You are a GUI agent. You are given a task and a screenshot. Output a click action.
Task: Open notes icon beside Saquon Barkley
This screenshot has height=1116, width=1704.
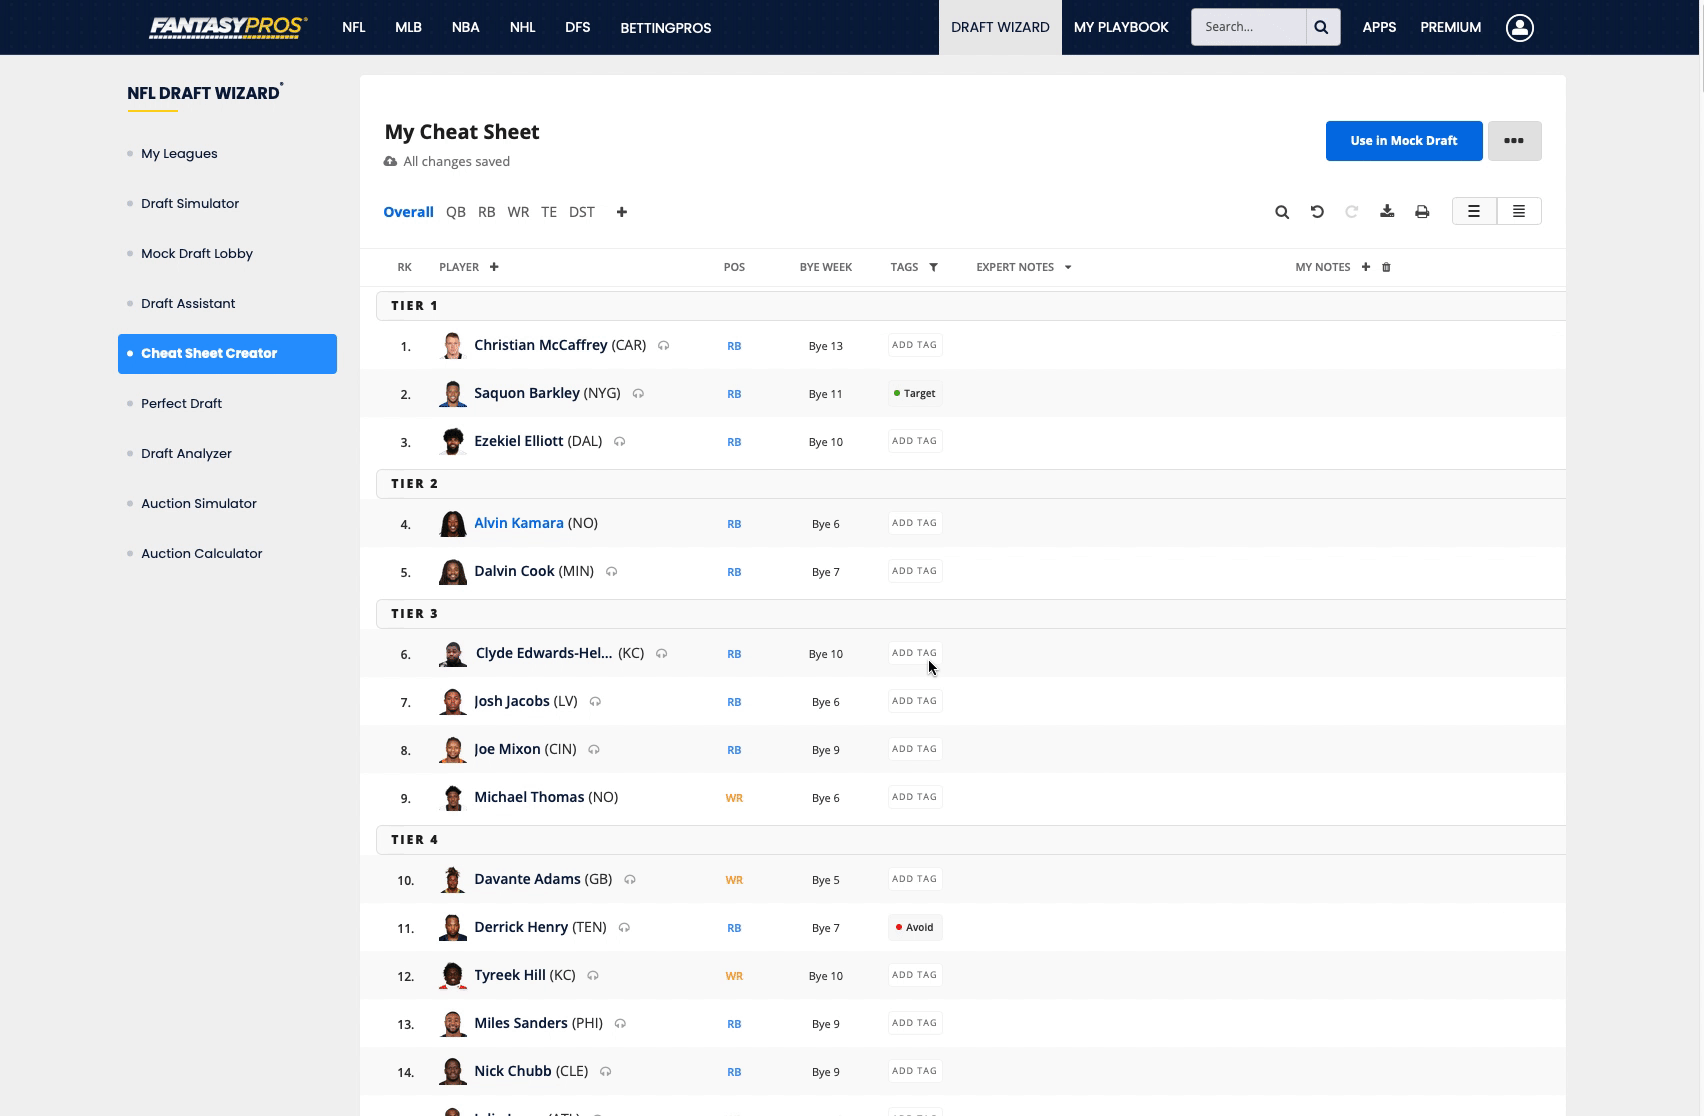pyautogui.click(x=638, y=394)
